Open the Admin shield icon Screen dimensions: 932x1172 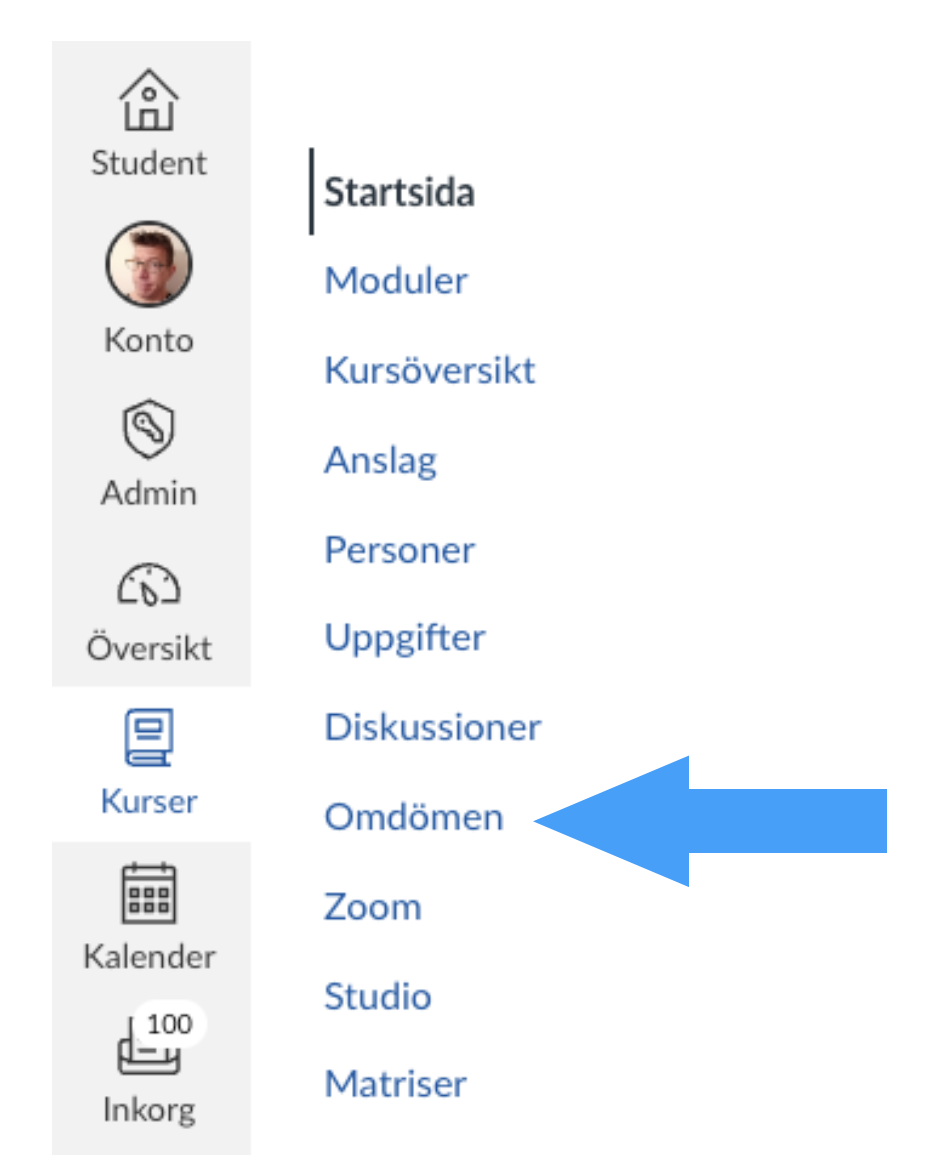(149, 429)
